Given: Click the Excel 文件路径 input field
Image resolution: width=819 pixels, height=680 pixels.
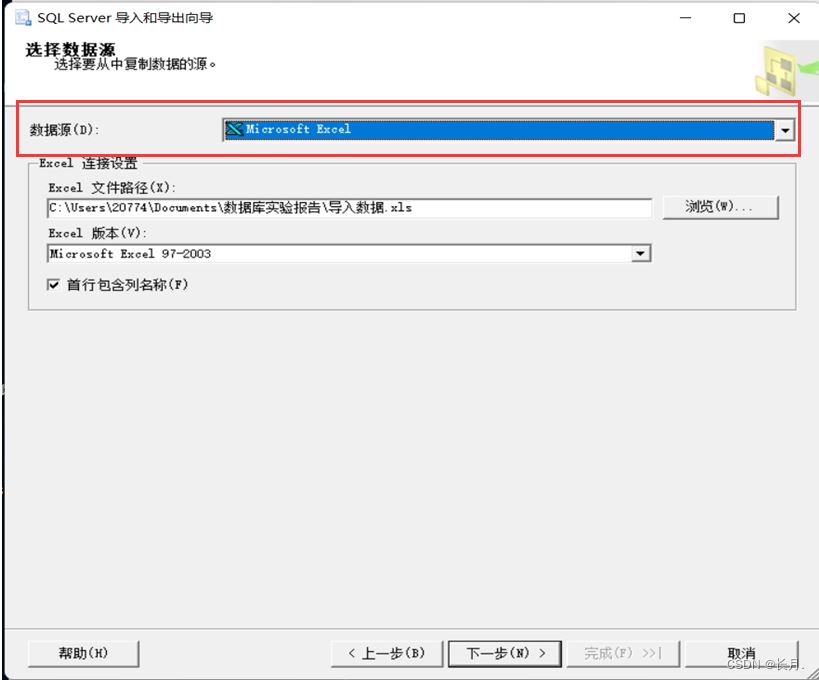Looking at the screenshot, I should pyautogui.click(x=349, y=208).
